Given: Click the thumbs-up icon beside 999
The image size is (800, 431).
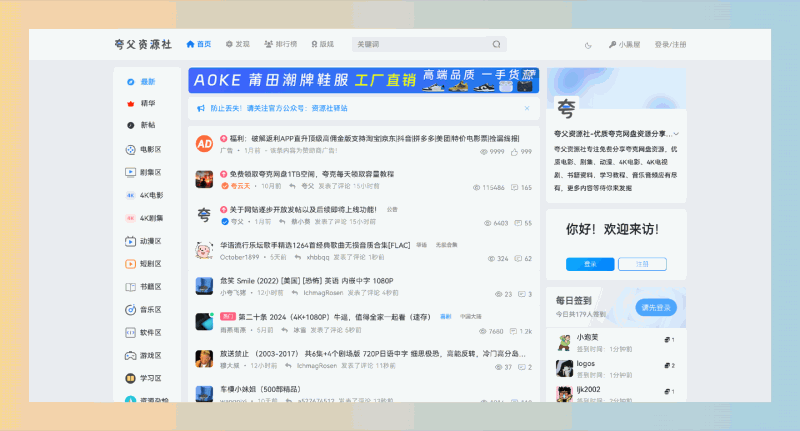Looking at the screenshot, I should [514, 152].
